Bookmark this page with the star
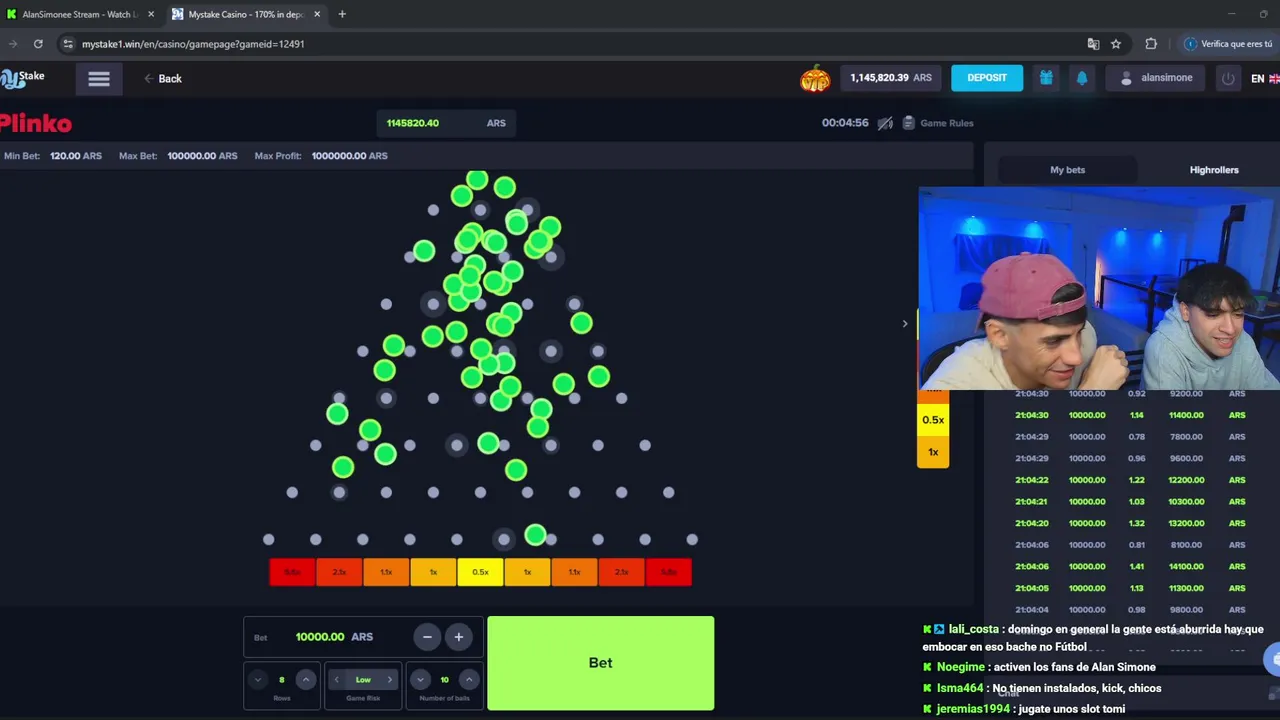Image resolution: width=1280 pixels, height=720 pixels. (x=1116, y=44)
